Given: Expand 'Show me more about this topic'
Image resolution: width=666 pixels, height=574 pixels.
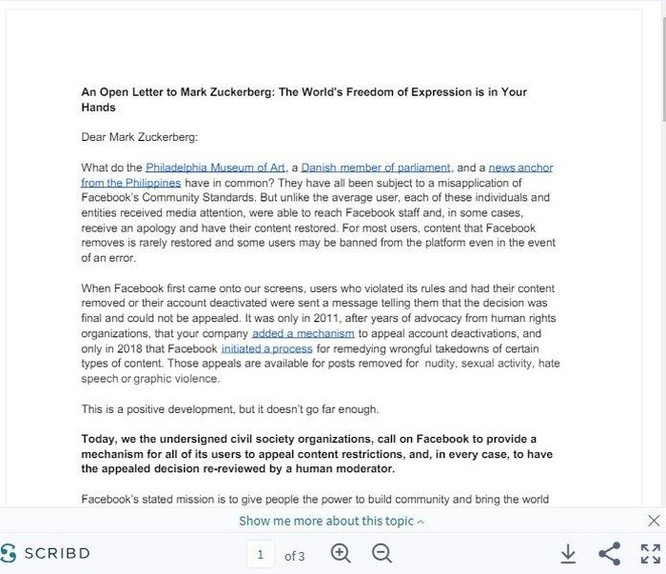Looking at the screenshot, I should [331, 521].
